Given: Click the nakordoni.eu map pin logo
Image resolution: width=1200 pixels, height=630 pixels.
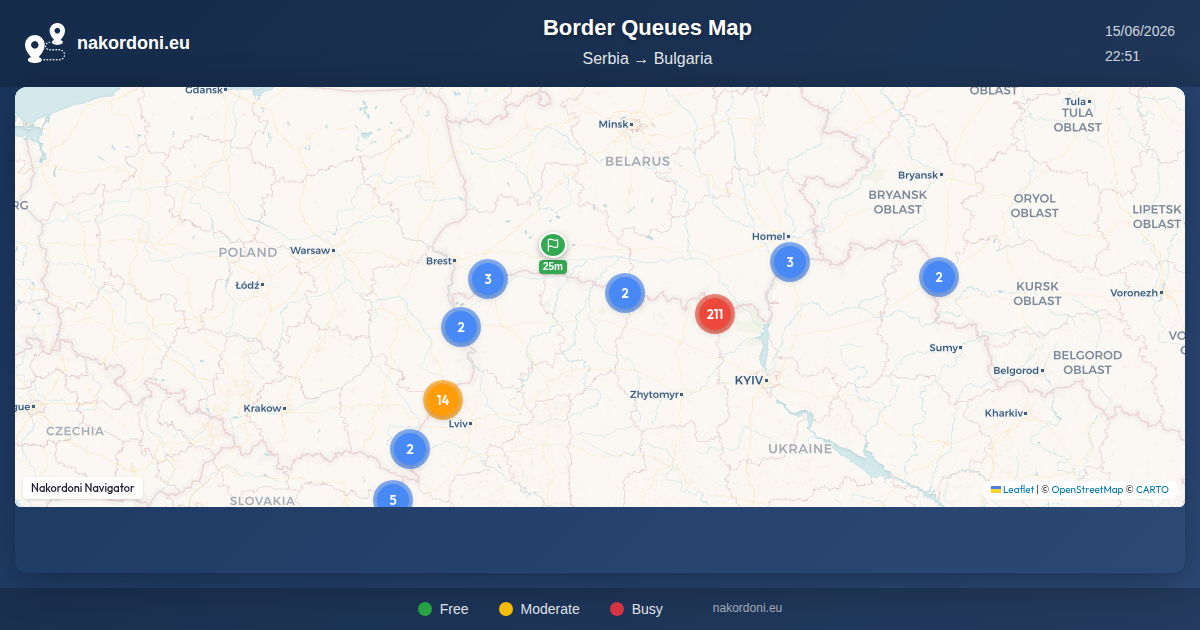Looking at the screenshot, I should coord(45,43).
